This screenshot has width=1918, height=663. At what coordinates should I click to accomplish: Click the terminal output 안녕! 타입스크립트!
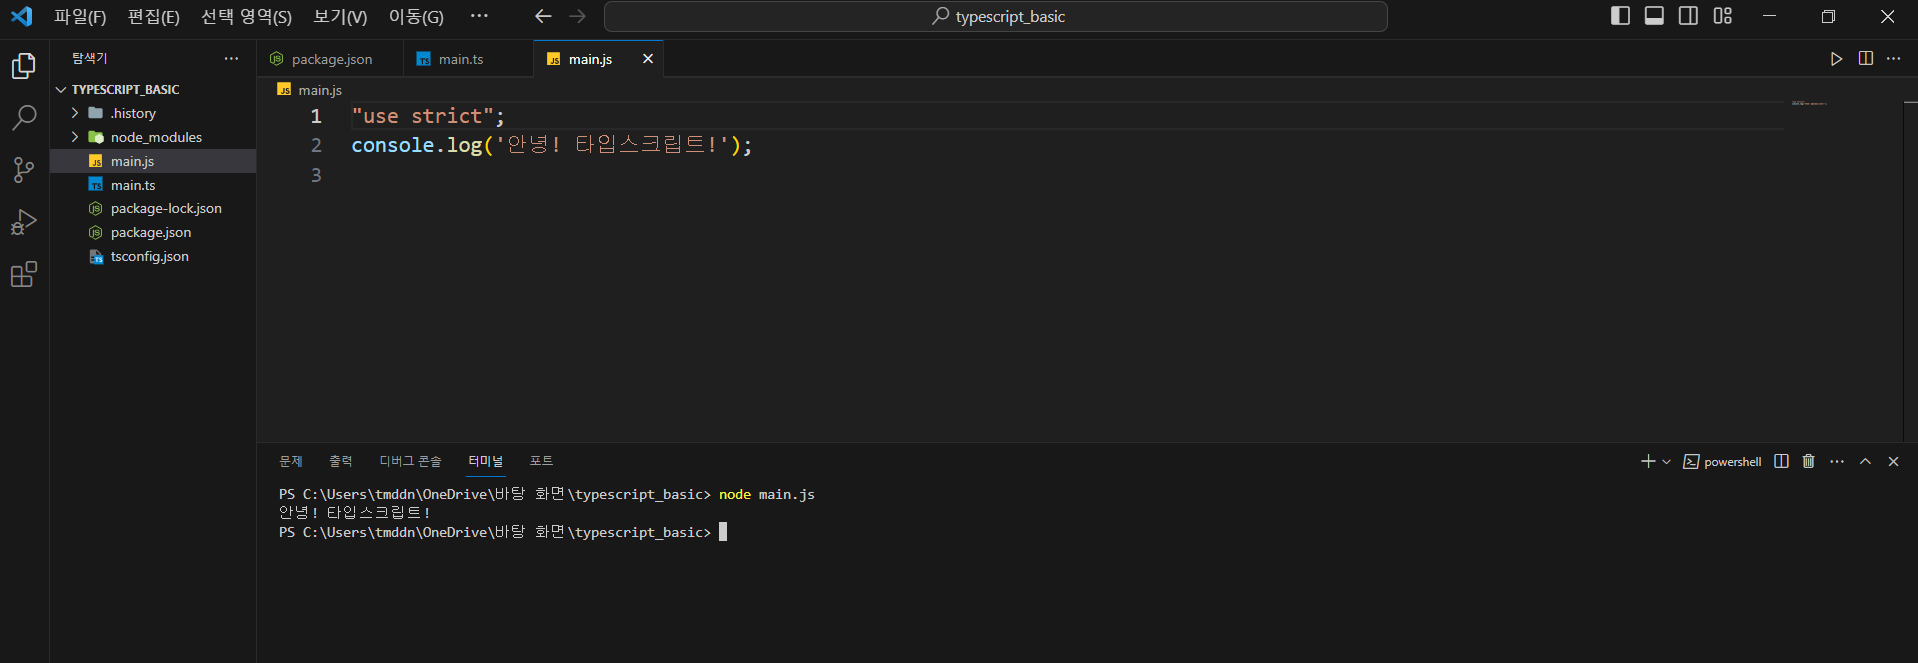355,512
